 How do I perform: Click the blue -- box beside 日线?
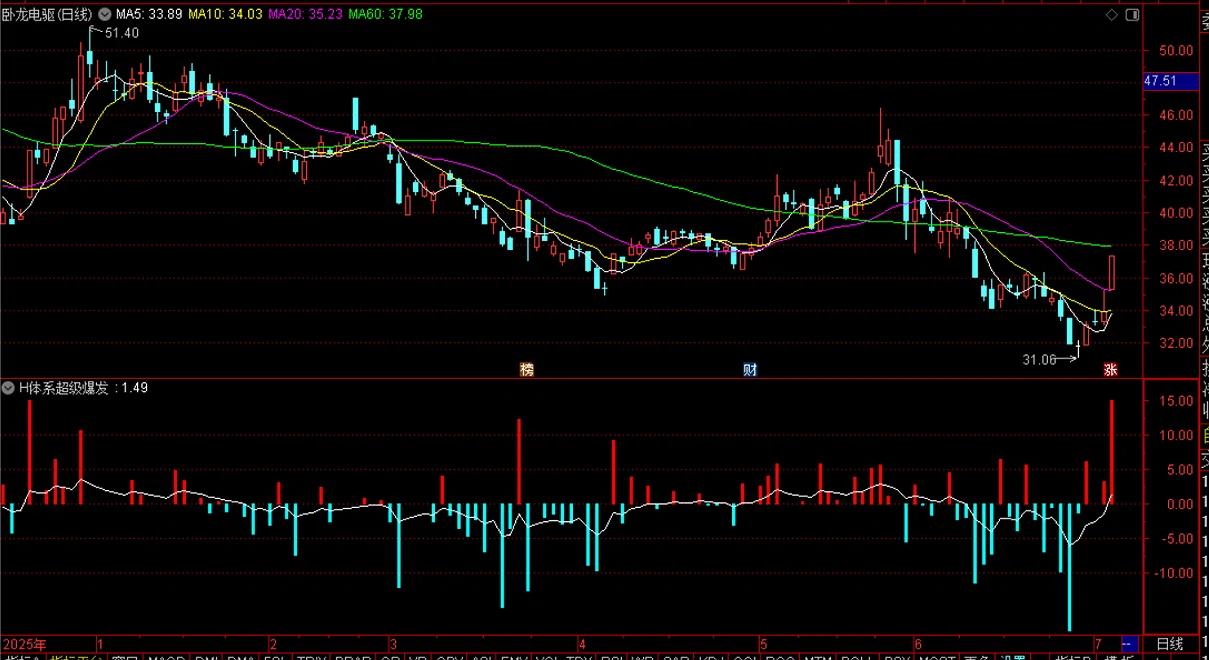pos(1130,643)
